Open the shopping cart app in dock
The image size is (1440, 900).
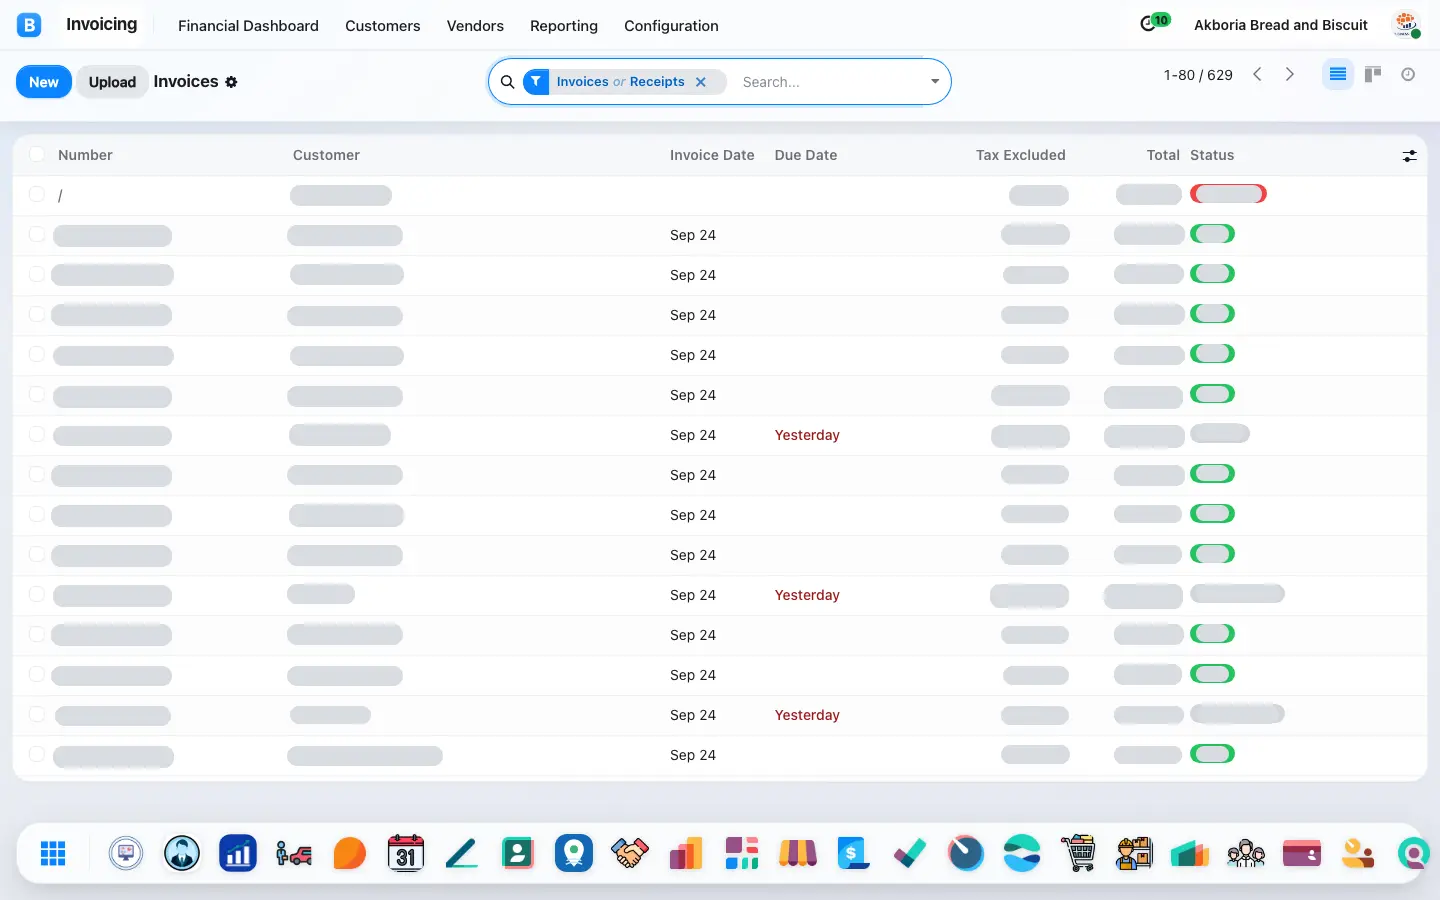pyautogui.click(x=1078, y=853)
